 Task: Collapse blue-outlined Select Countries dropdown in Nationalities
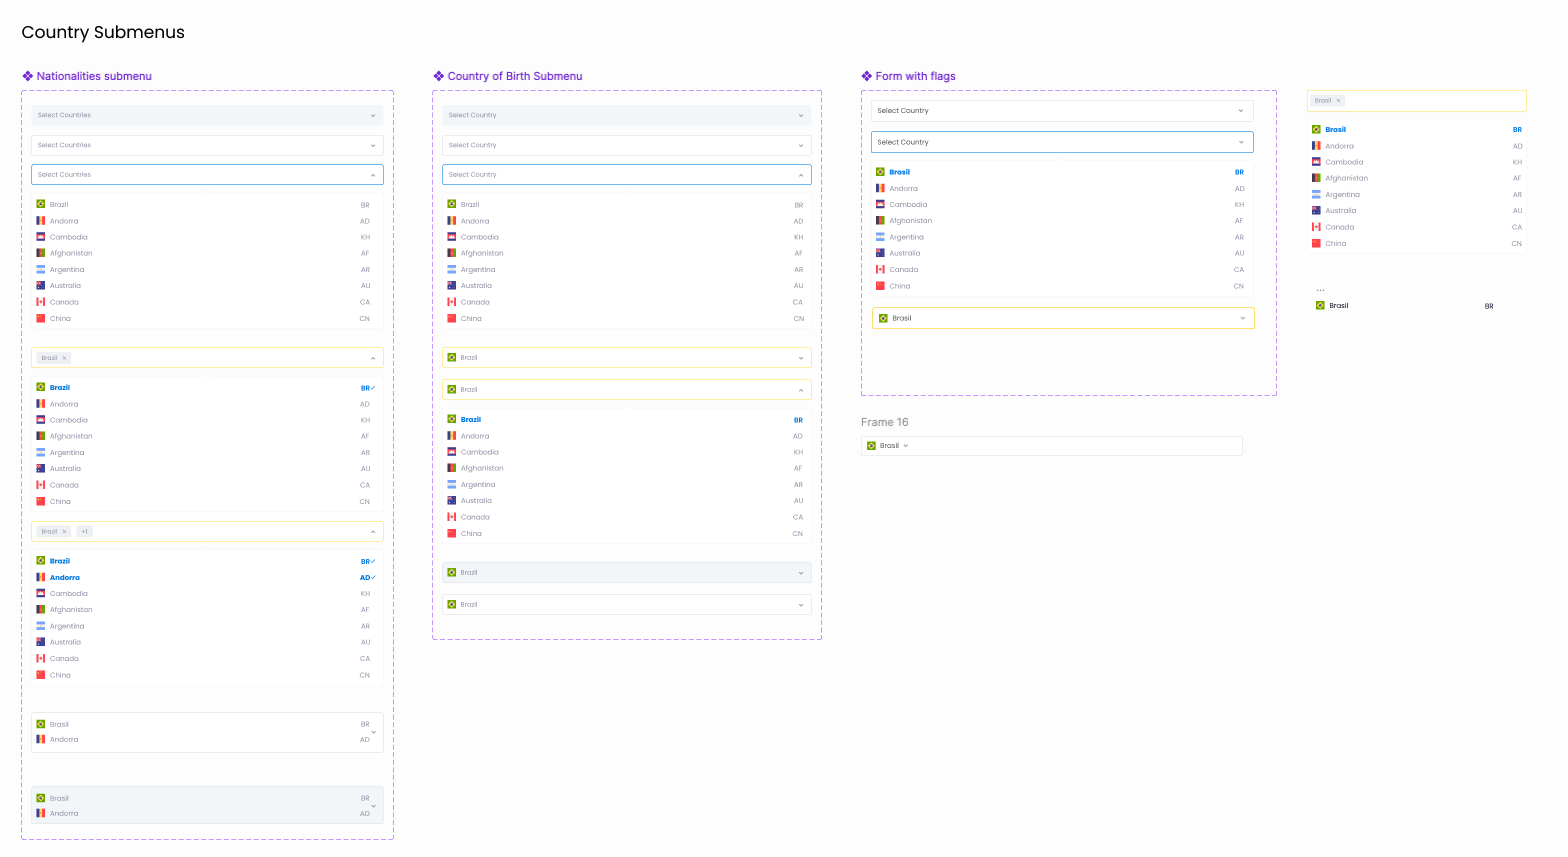(x=373, y=175)
